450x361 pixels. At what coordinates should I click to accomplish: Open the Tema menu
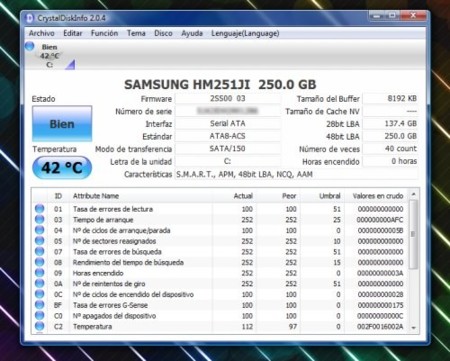click(x=136, y=33)
